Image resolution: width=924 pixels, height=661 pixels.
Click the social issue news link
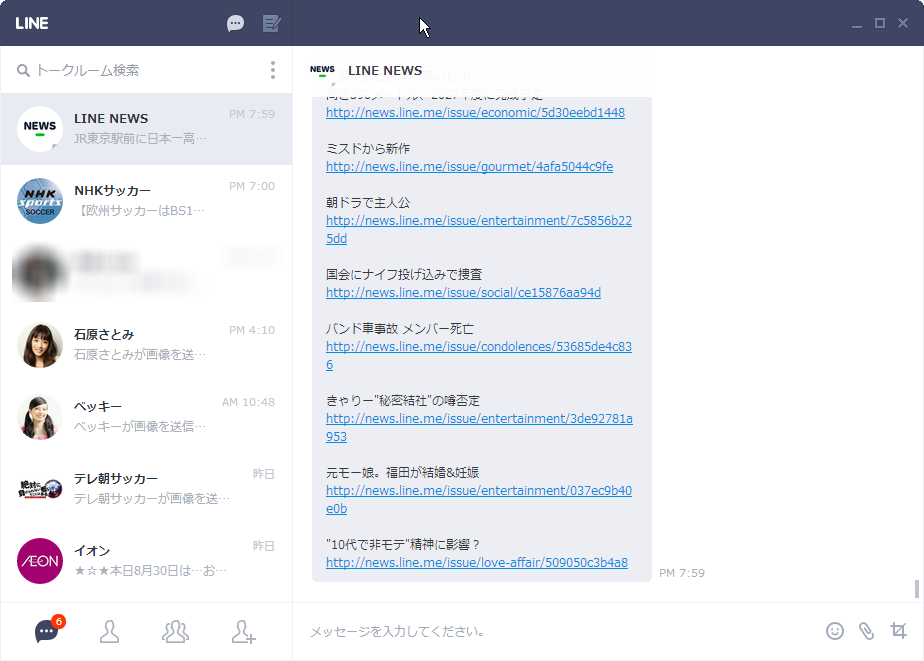[x=463, y=293]
